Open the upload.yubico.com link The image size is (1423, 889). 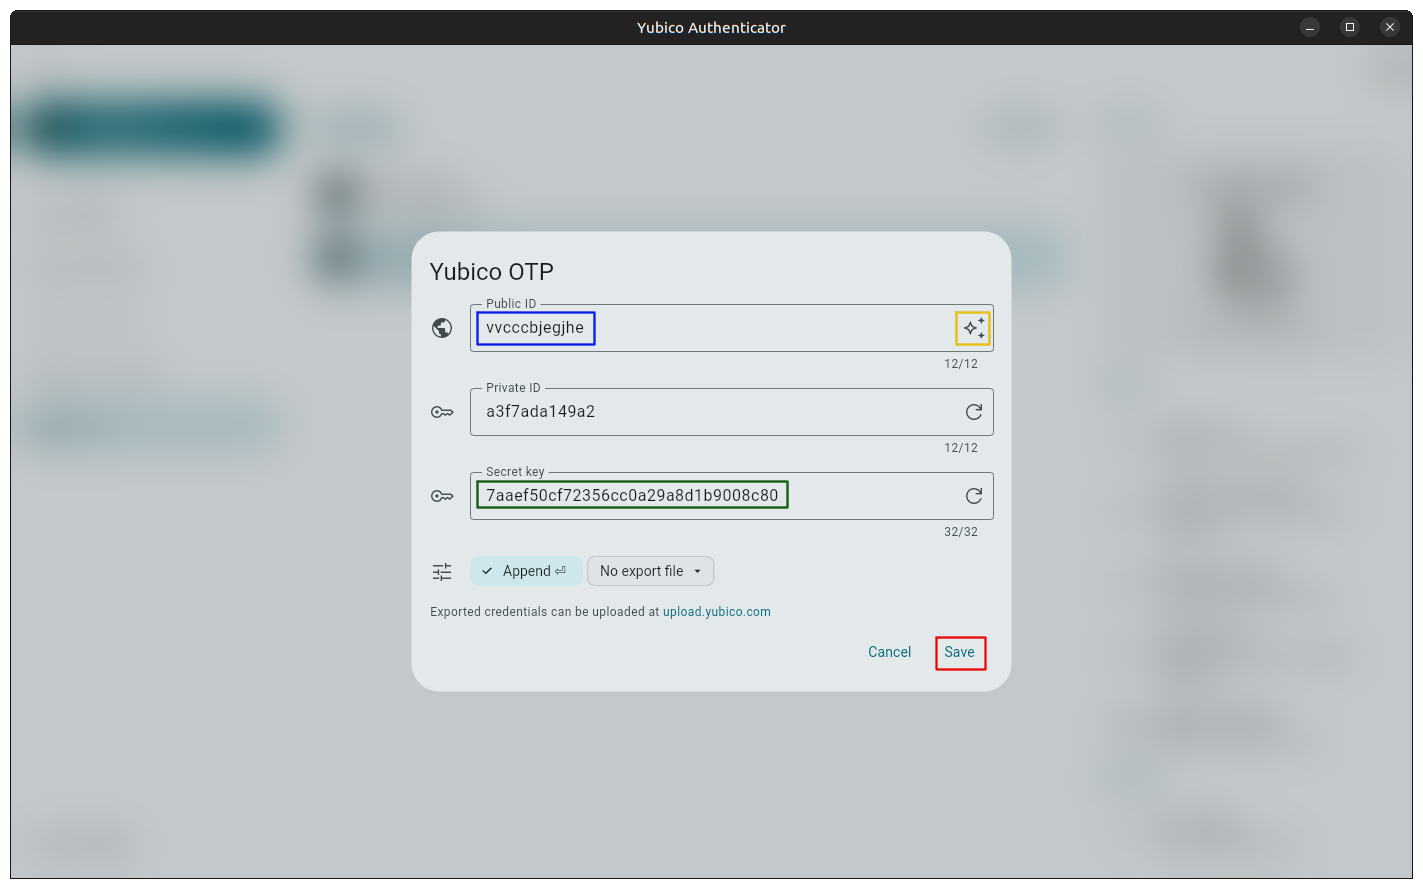(x=716, y=612)
